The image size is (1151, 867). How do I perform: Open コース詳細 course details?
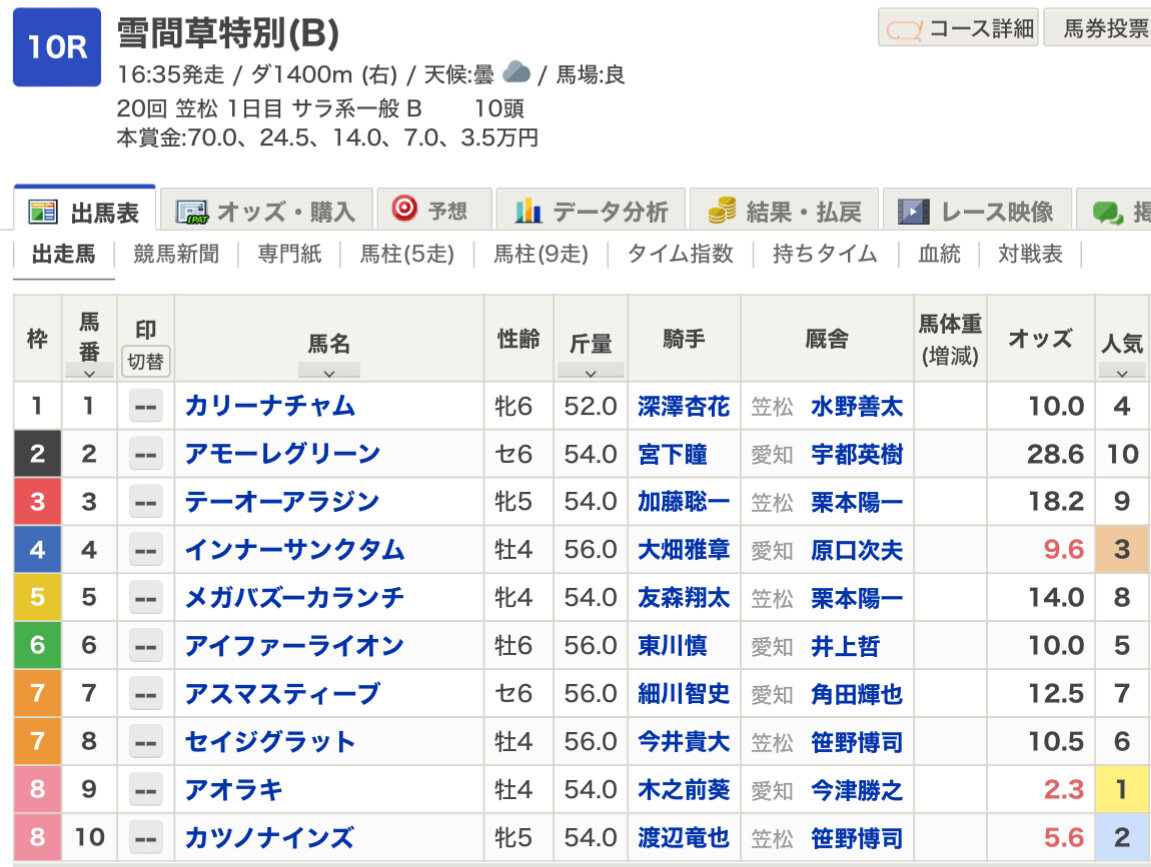[958, 29]
